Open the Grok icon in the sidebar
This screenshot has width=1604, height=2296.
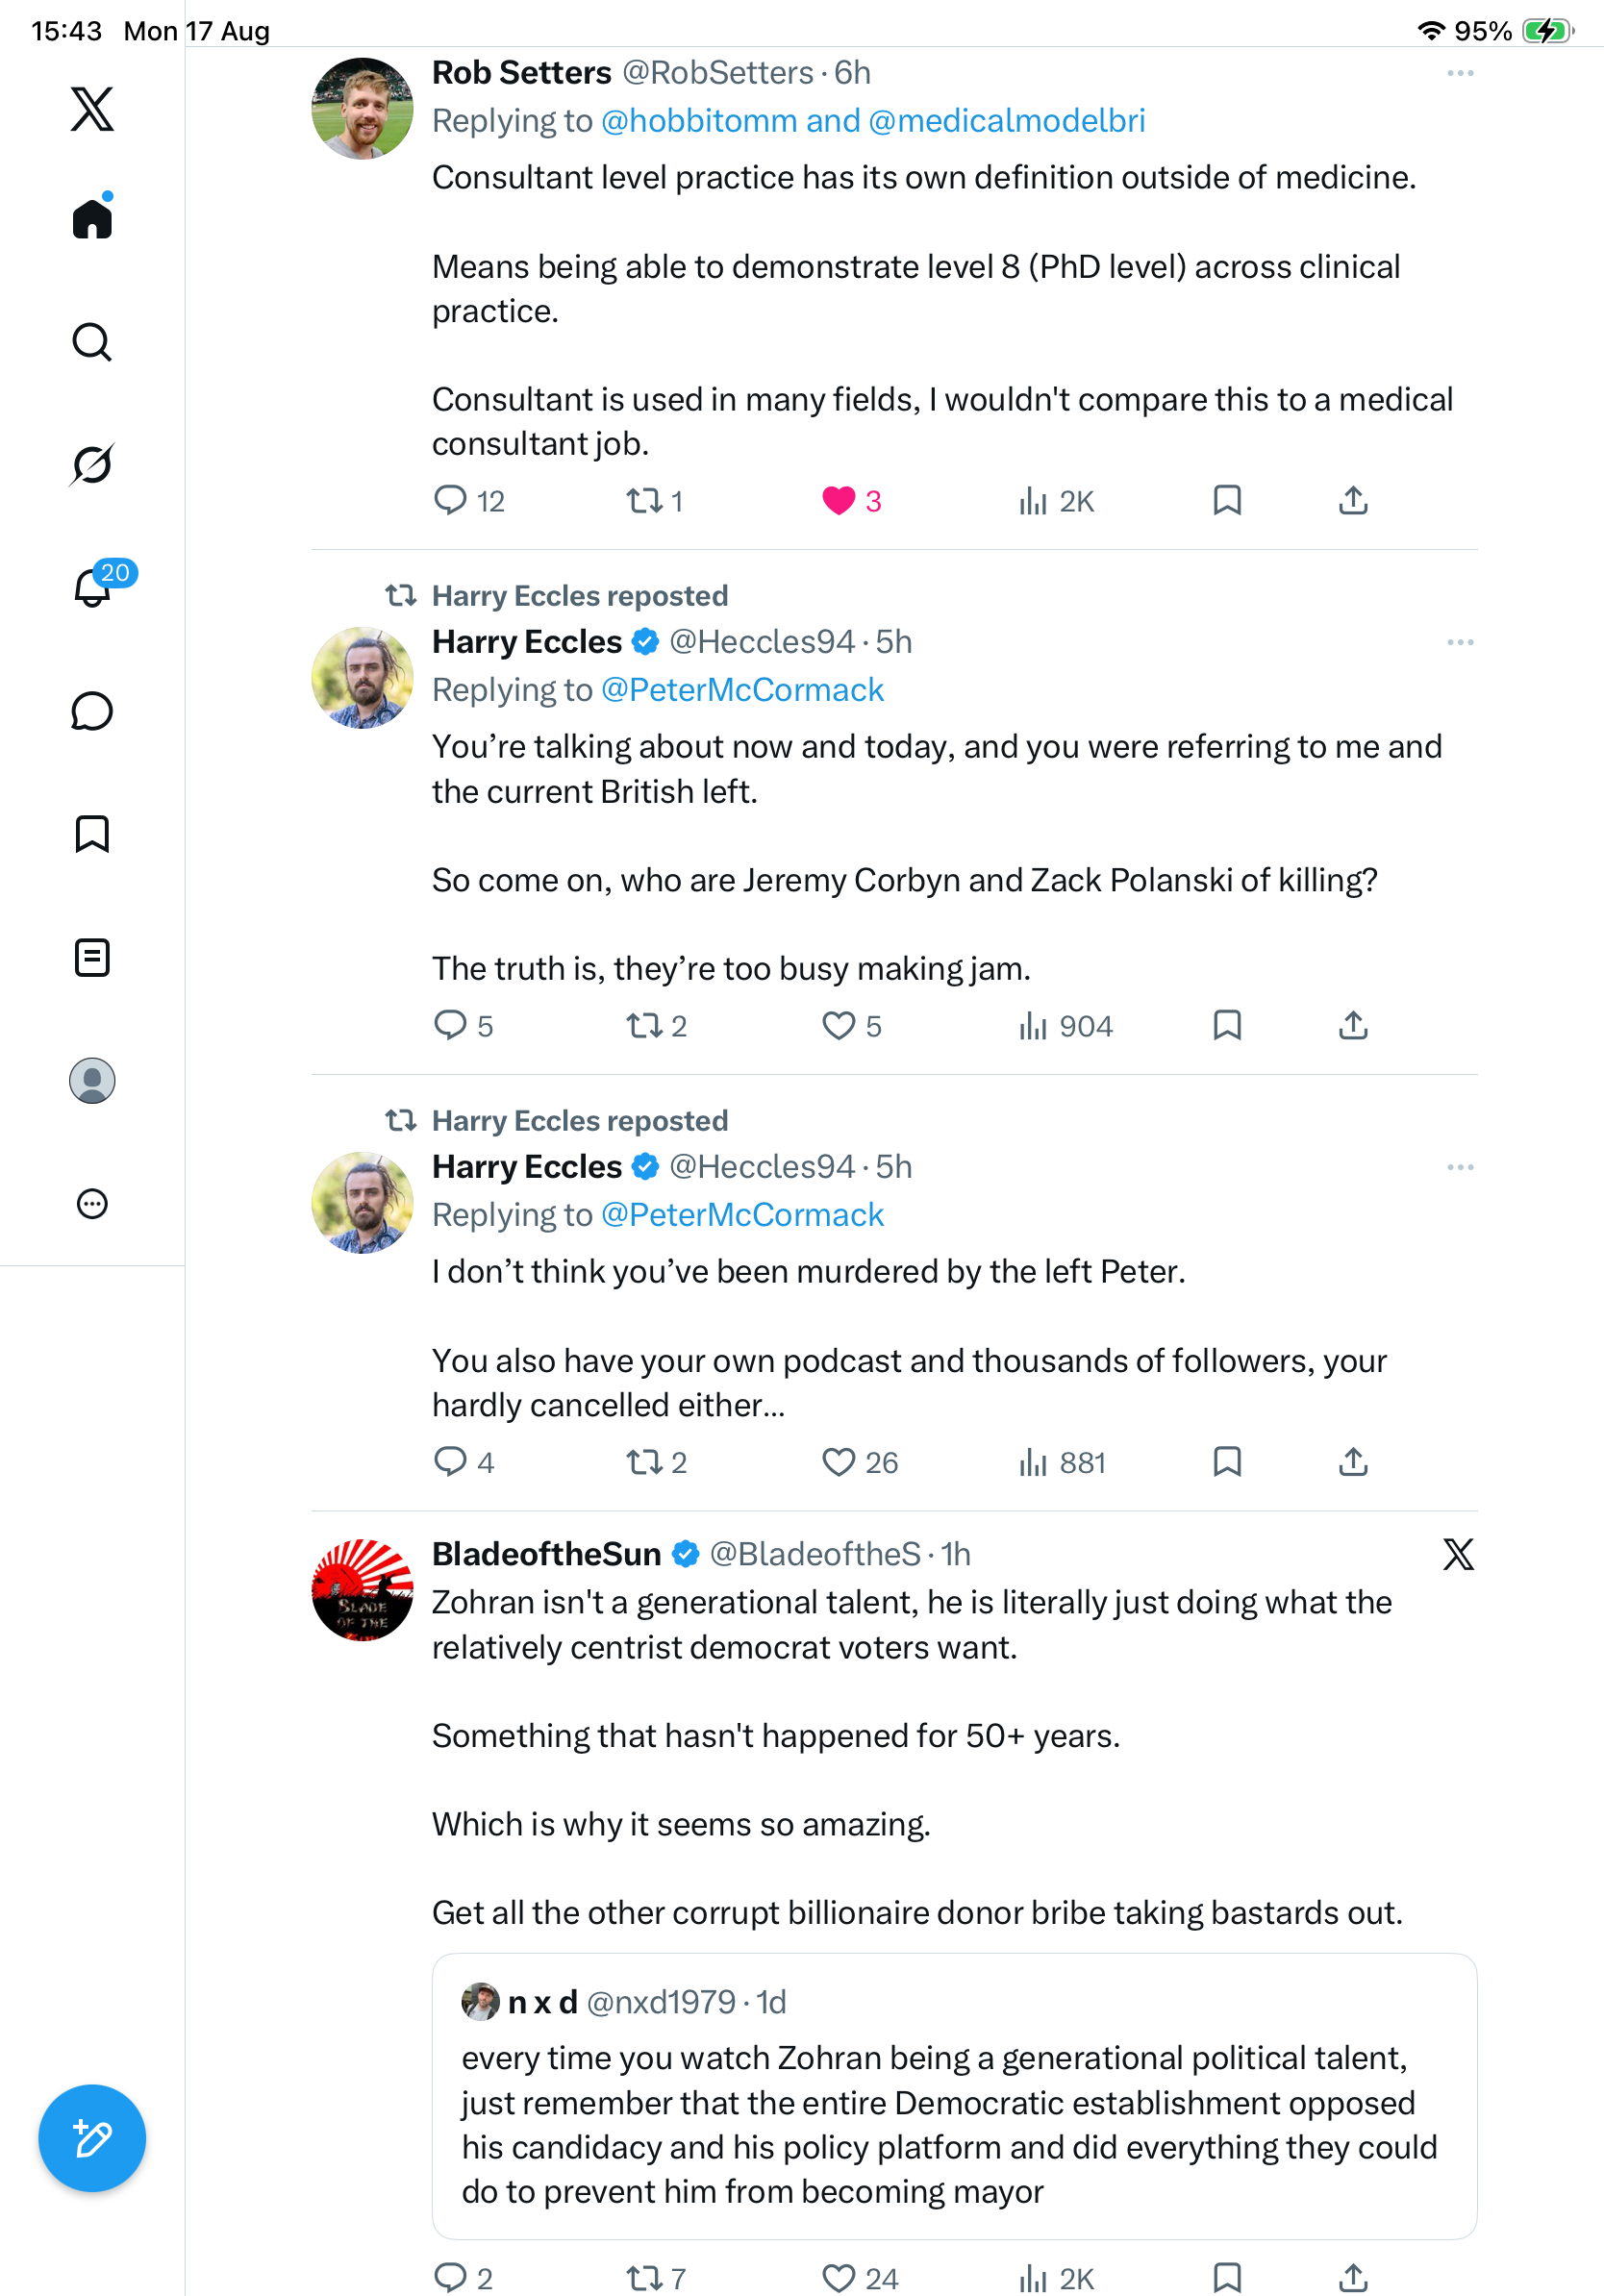tap(92, 465)
